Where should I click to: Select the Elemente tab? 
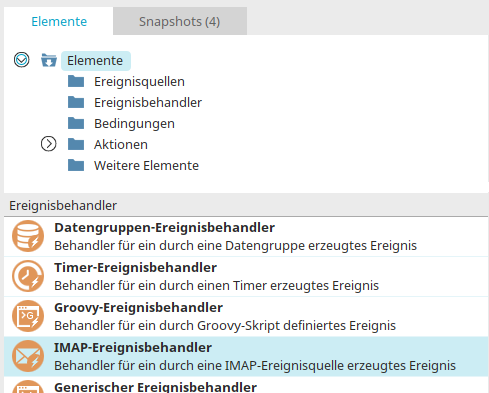point(59,21)
